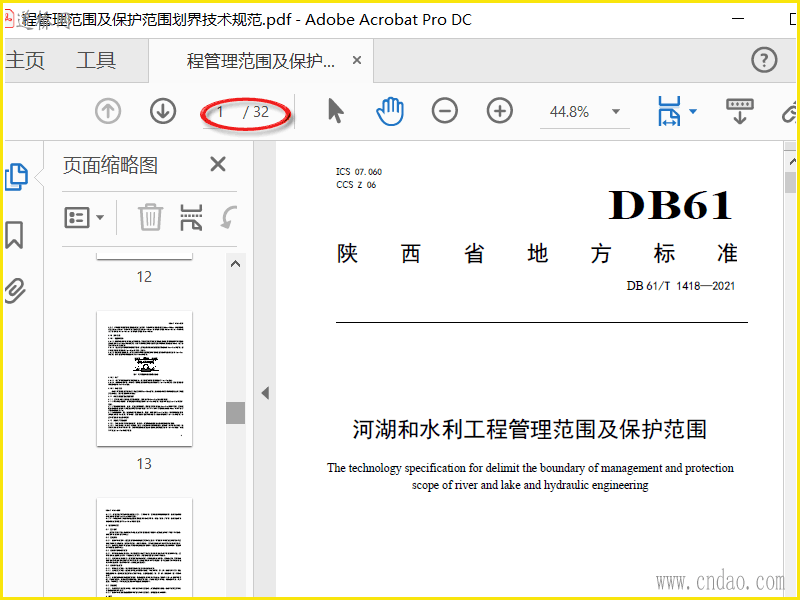Switch to the 工具 tab
800x600 pixels.
click(96, 60)
